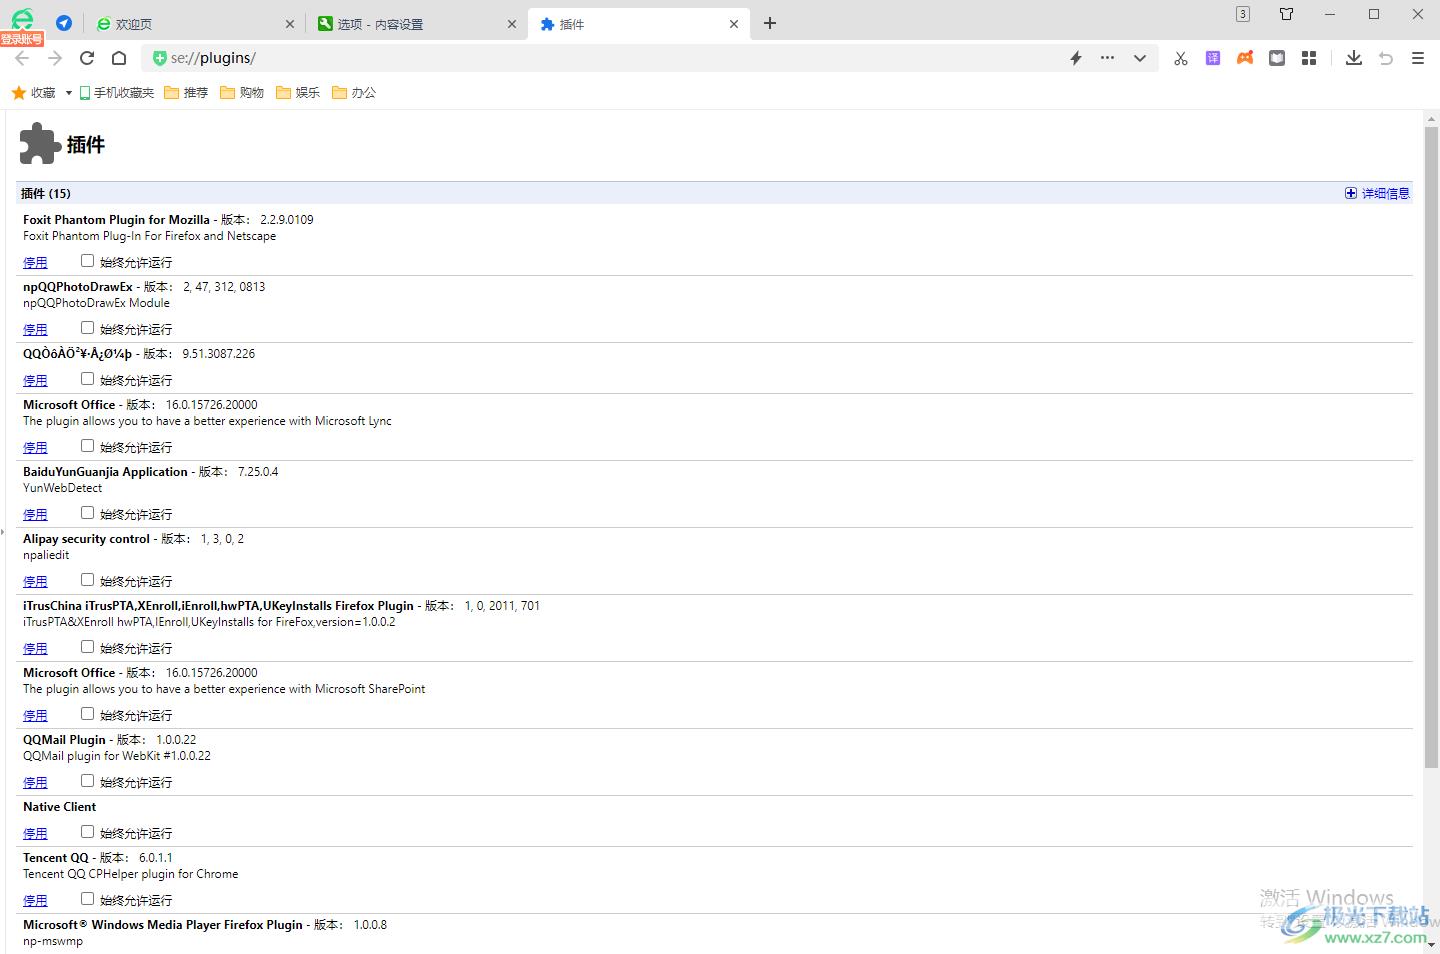
Task: Click the sidebar expand handle on left edge
Action: click(3, 532)
